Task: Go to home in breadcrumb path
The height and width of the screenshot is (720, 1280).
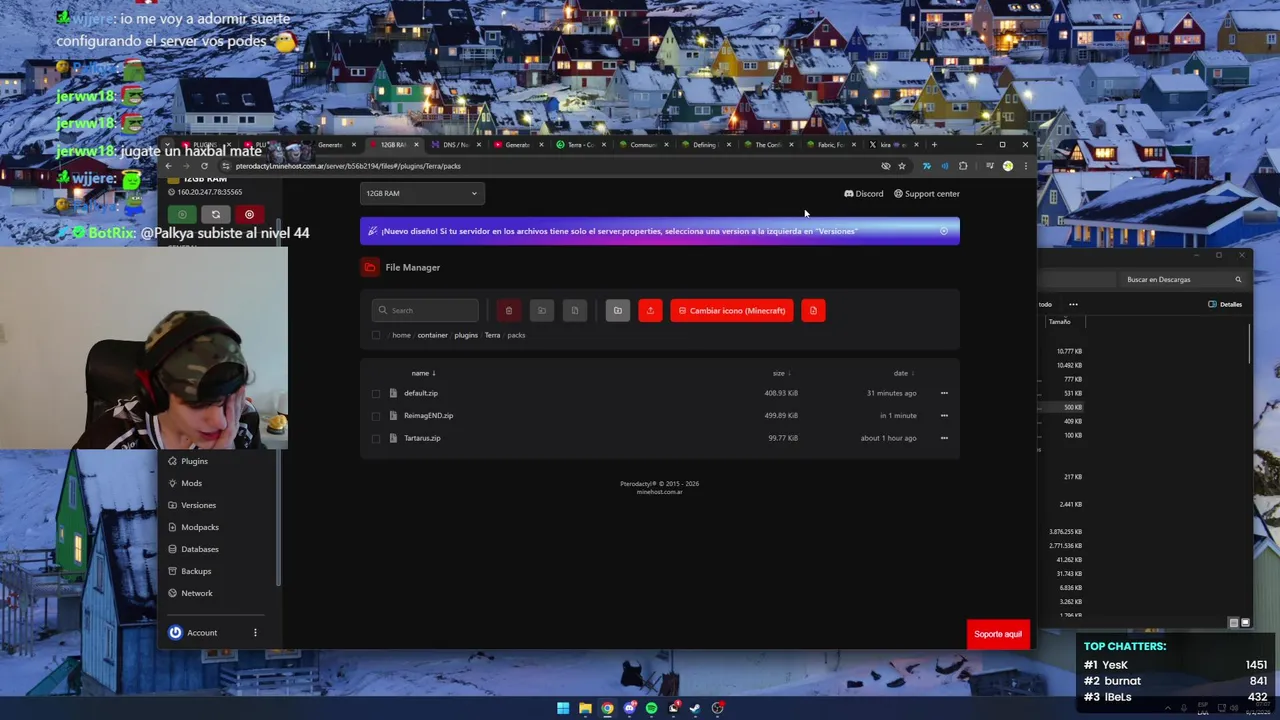Action: click(x=401, y=335)
